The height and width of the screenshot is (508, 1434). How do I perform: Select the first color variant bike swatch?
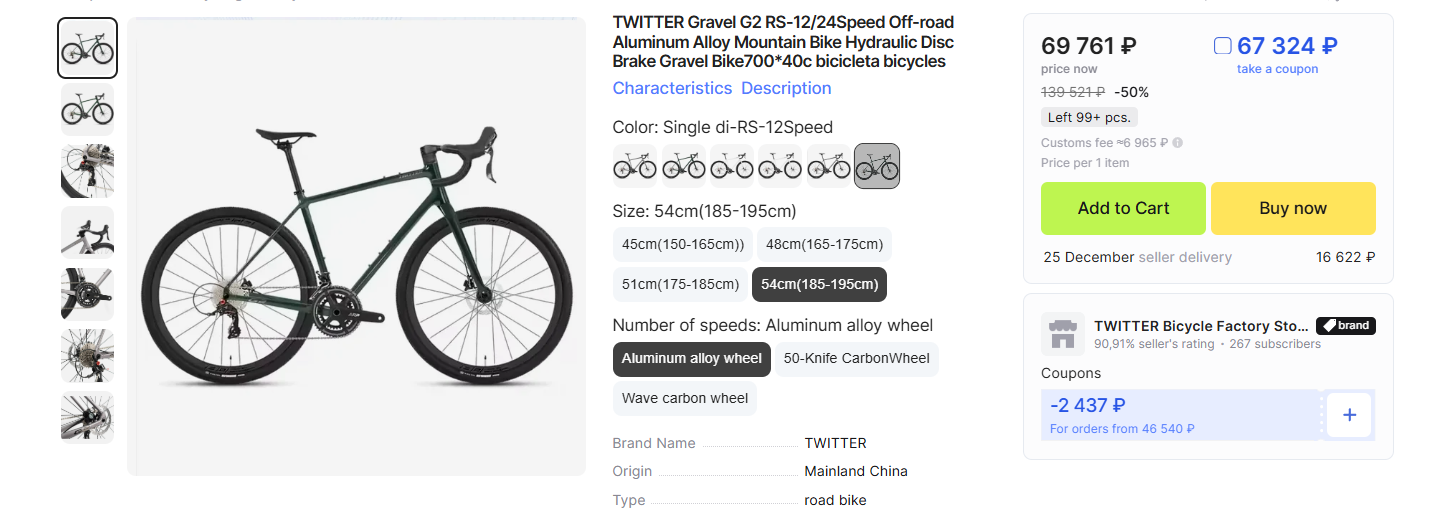coord(634,166)
